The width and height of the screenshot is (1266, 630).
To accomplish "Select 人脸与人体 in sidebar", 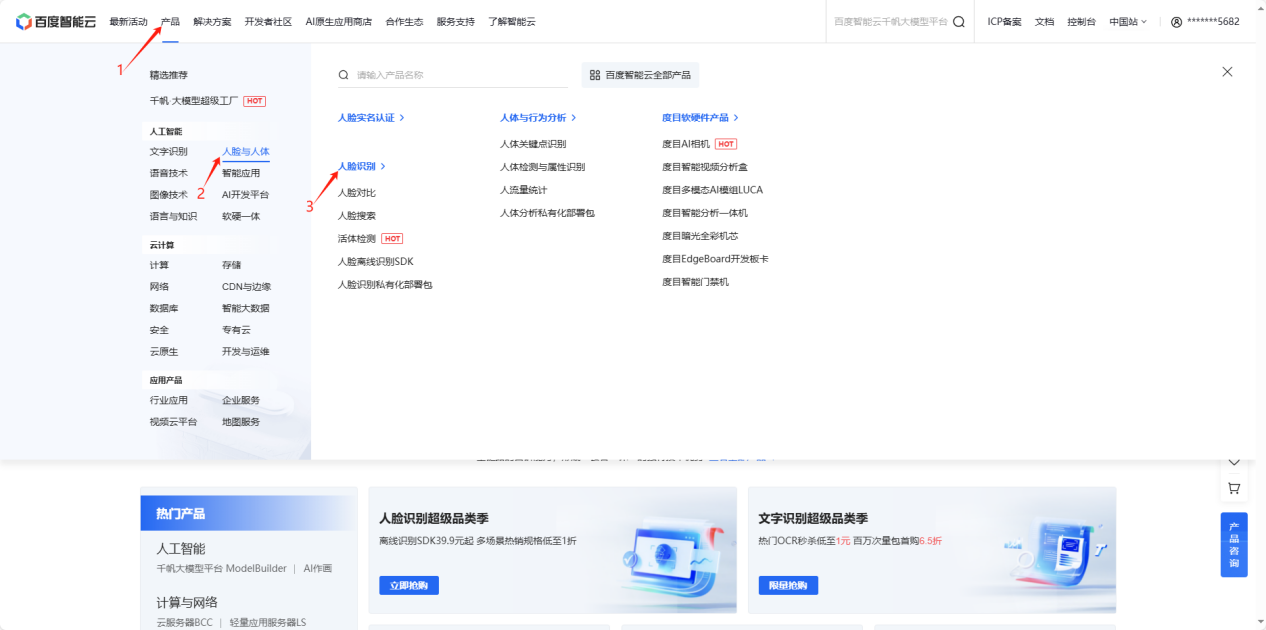I will tap(246, 152).
